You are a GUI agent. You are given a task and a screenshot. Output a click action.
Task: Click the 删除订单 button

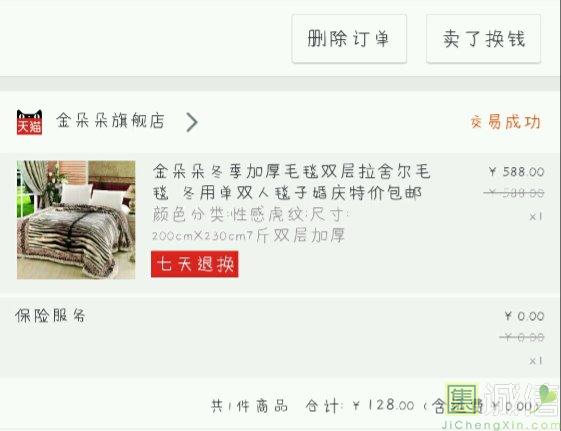349,39
